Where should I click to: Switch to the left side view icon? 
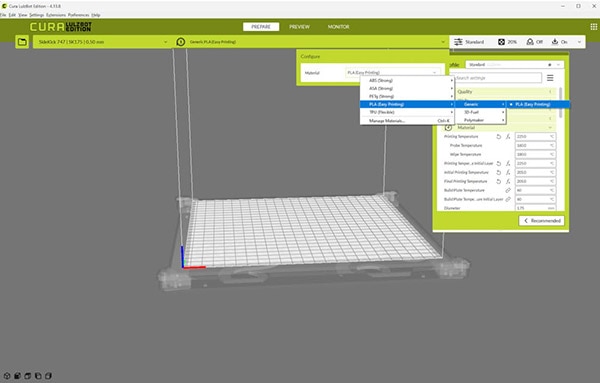38,376
